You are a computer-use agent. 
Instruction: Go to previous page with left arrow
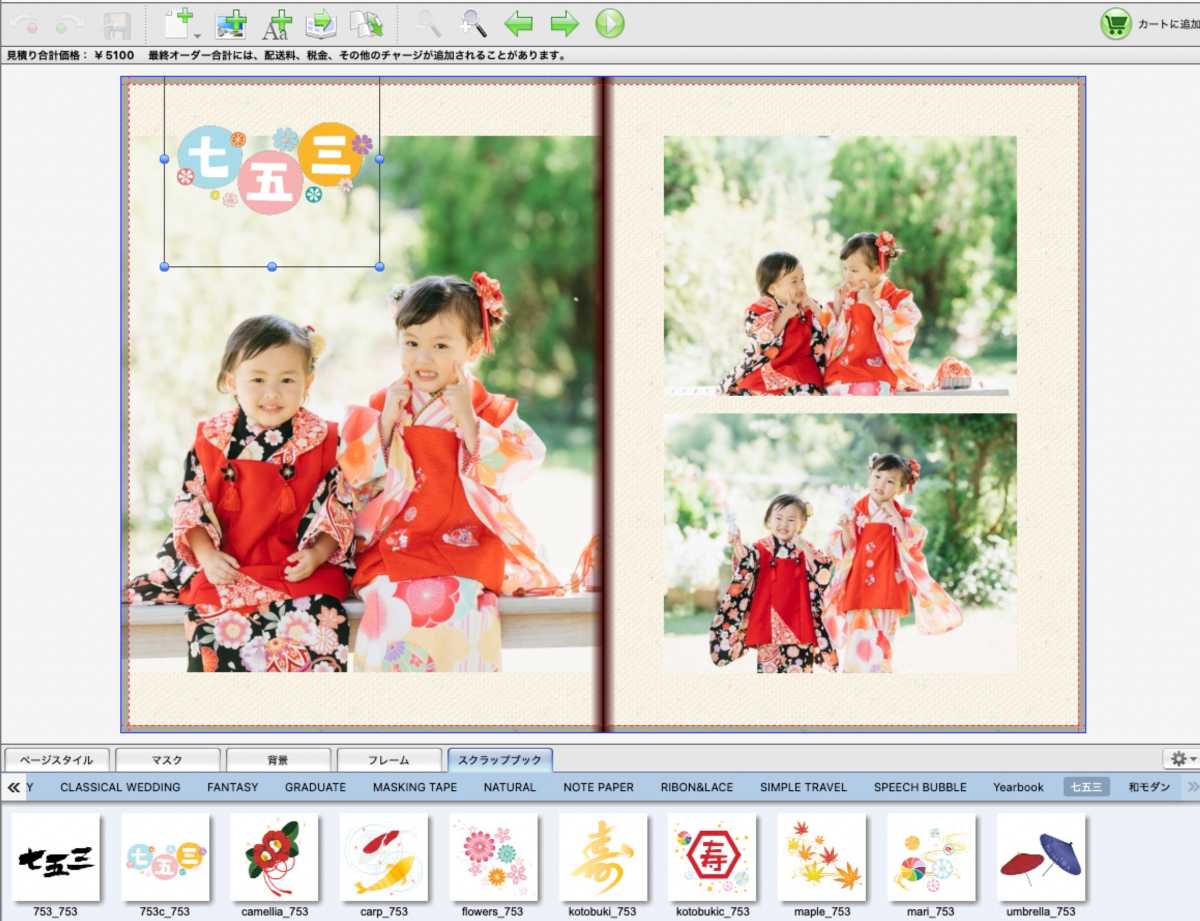pos(518,23)
